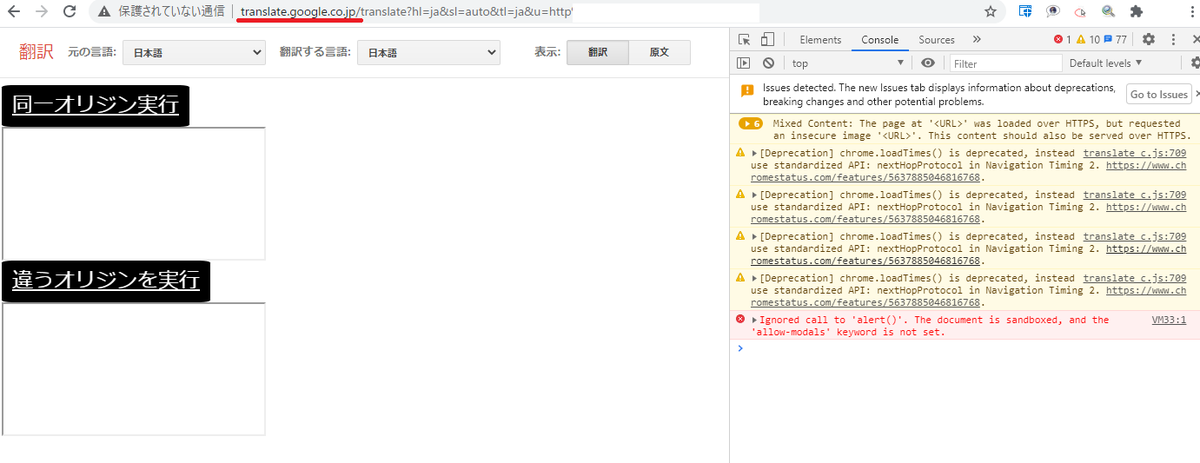Viewport: 1200px width, 463px height.
Task: Click the red 翻訳 logo text
Action: 36,52
